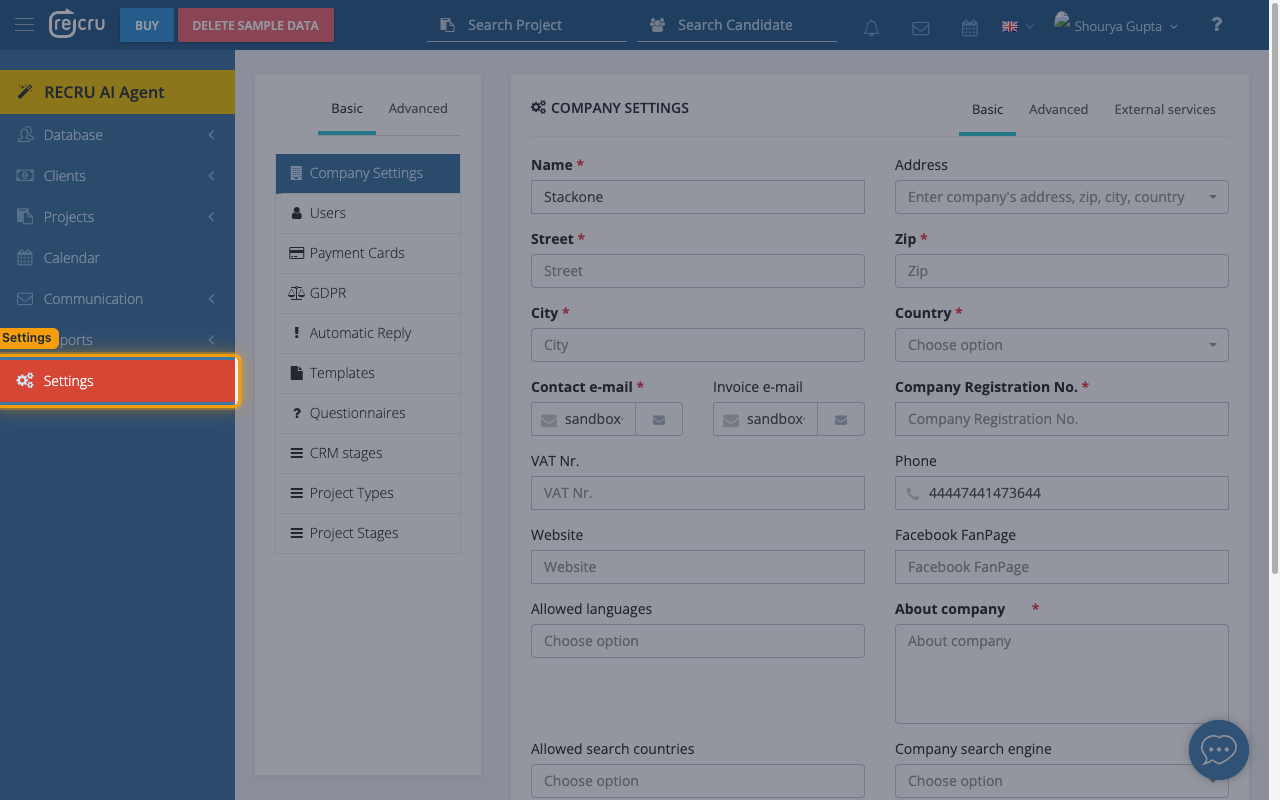Click the RECRU AI Agent wand icon
This screenshot has height=800, width=1280.
coord(26,92)
